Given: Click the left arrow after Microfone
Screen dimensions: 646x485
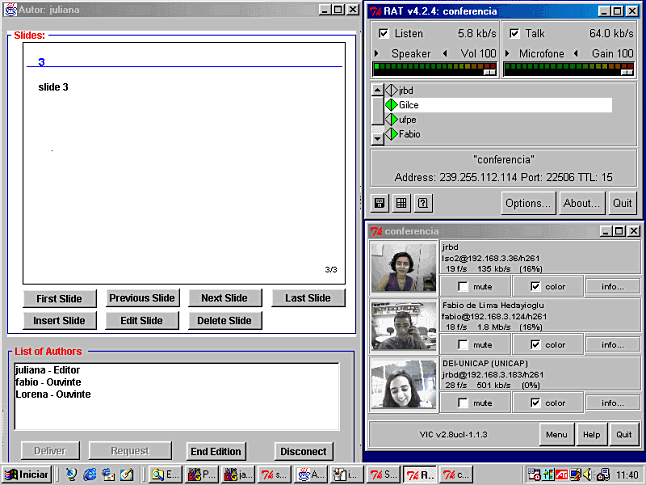Looking at the screenshot, I should 574,53.
